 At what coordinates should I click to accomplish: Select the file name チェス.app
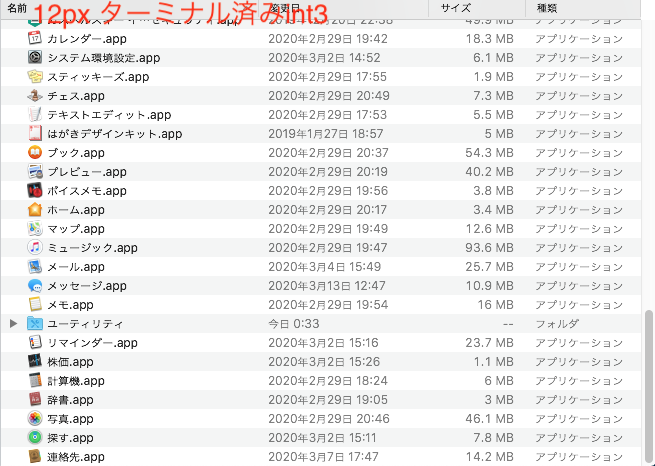pos(76,96)
